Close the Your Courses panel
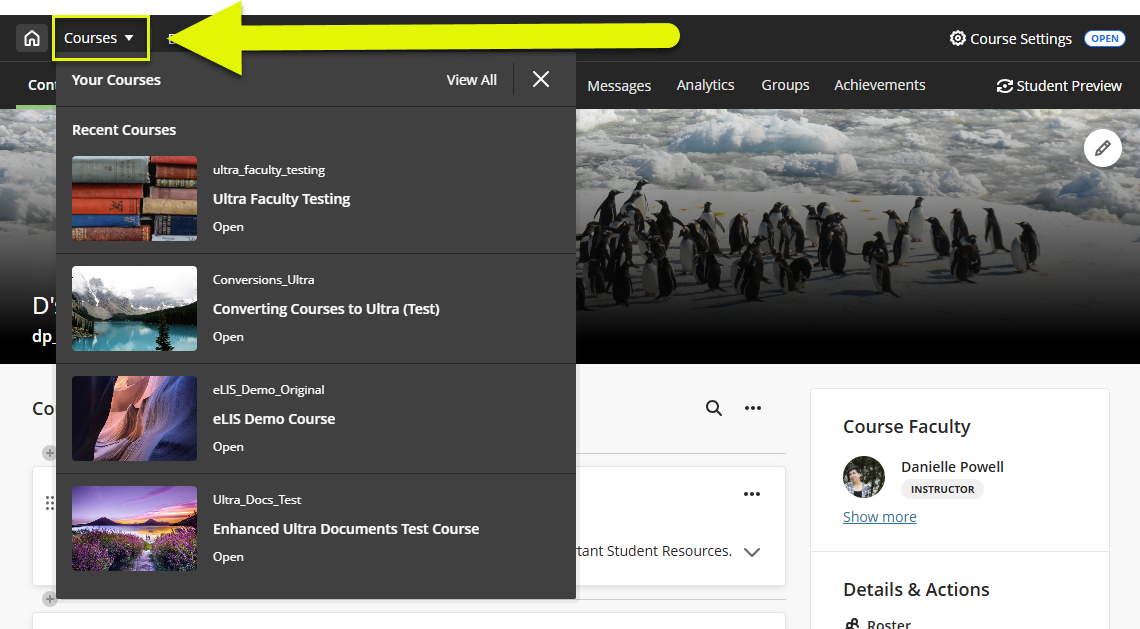 tap(540, 79)
